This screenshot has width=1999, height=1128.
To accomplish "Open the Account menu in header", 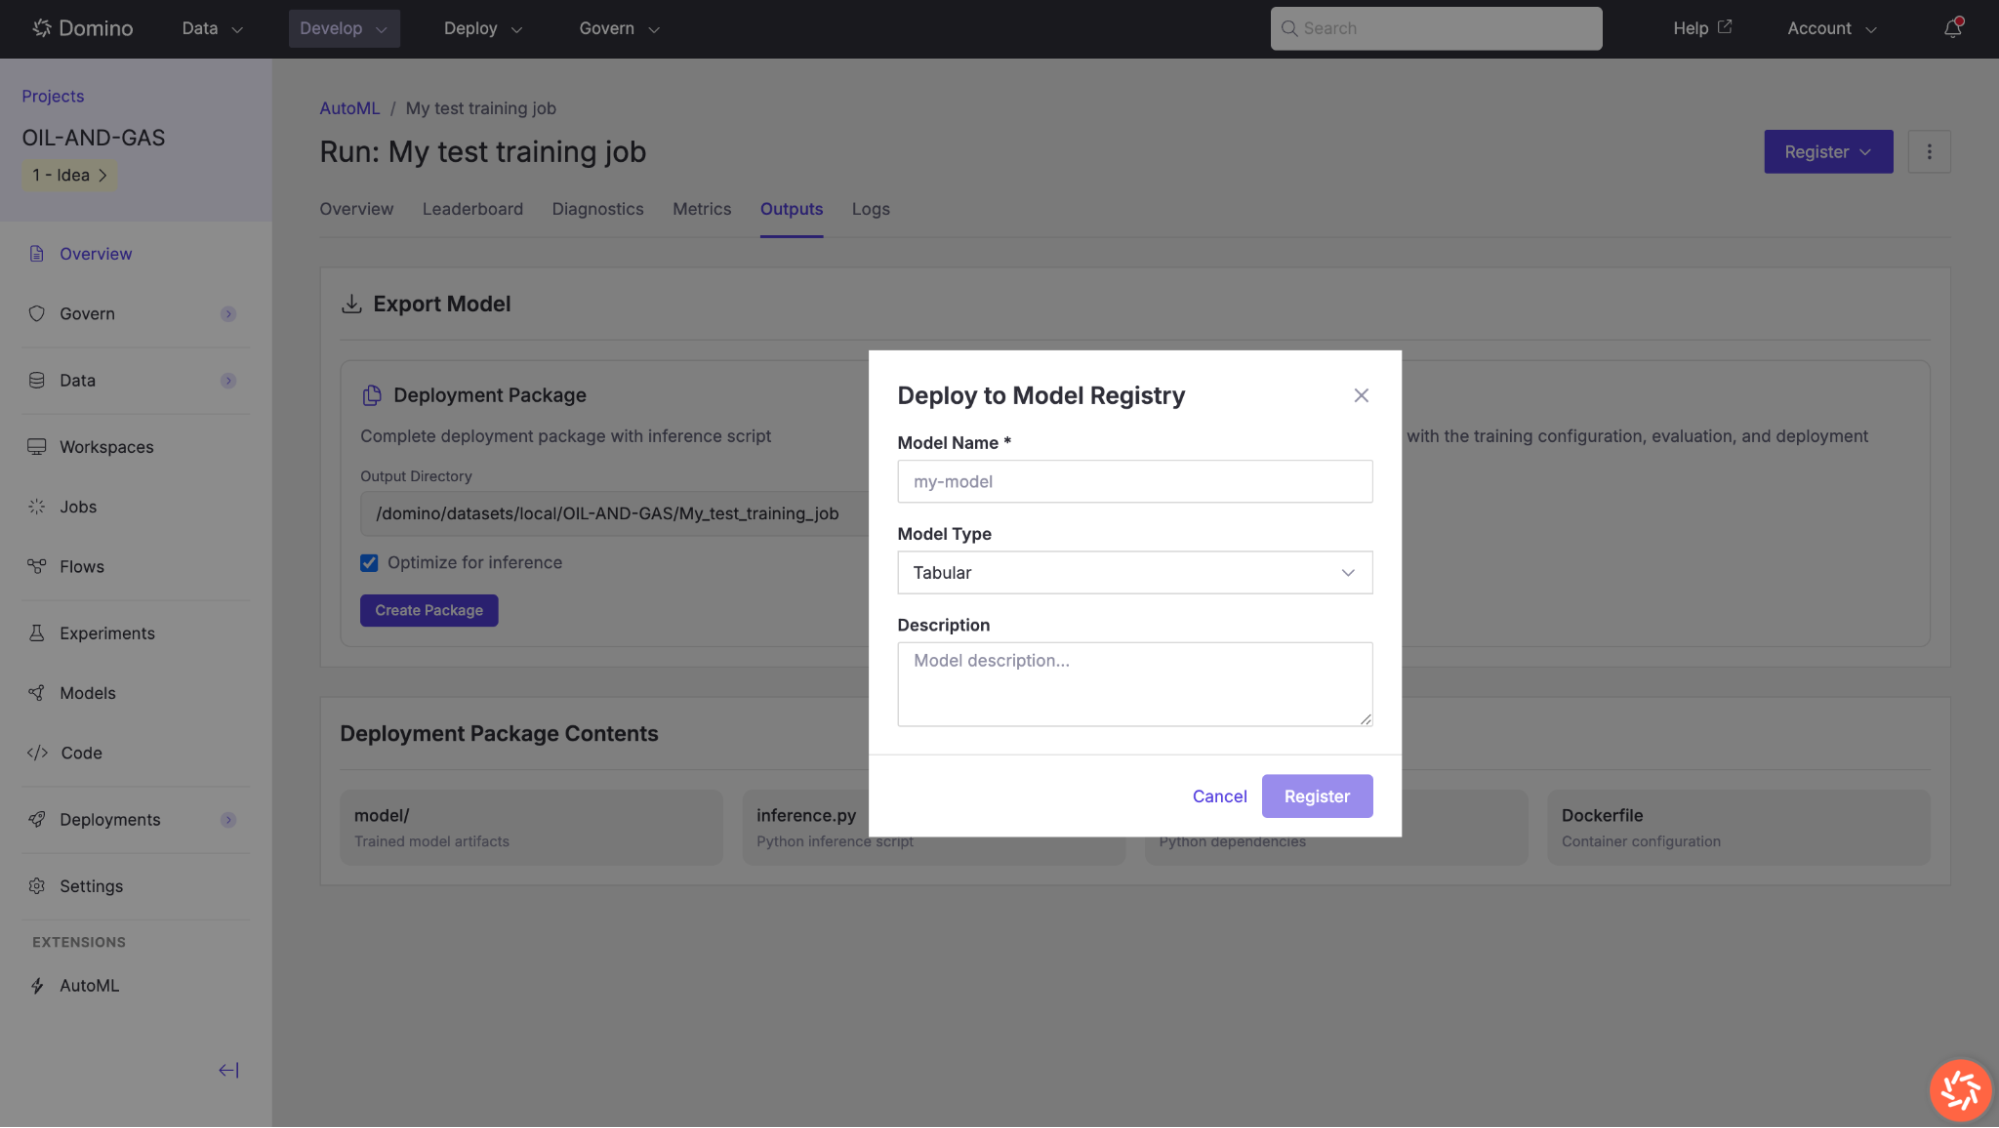I will (1831, 28).
